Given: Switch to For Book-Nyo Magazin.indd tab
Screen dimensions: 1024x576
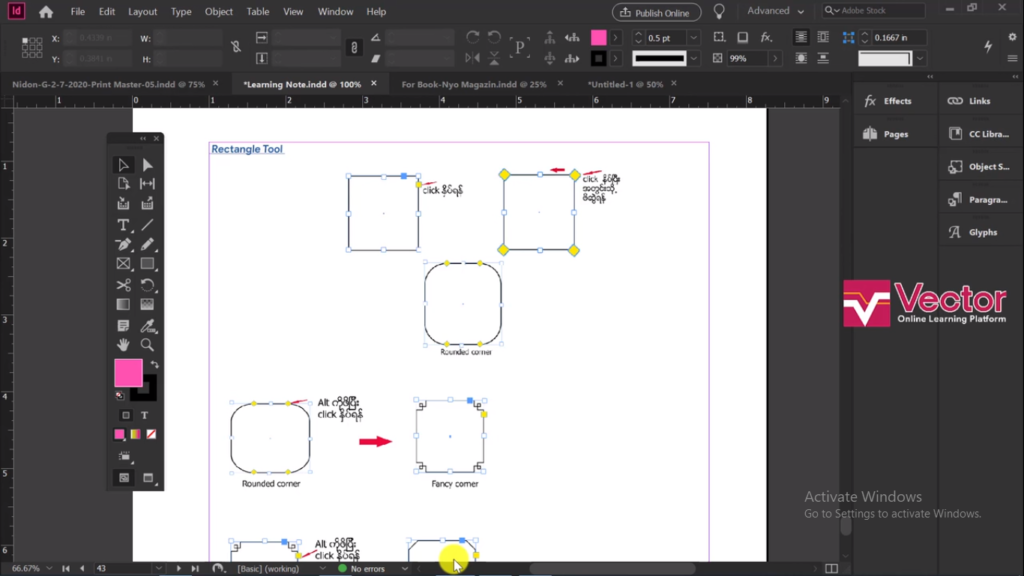Looking at the screenshot, I should [x=474, y=84].
